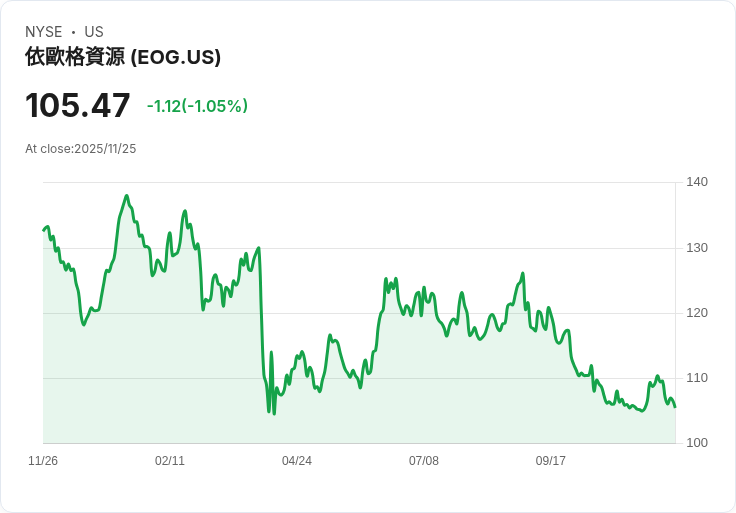Click the At close:2025/11/25 date text

coord(81,149)
